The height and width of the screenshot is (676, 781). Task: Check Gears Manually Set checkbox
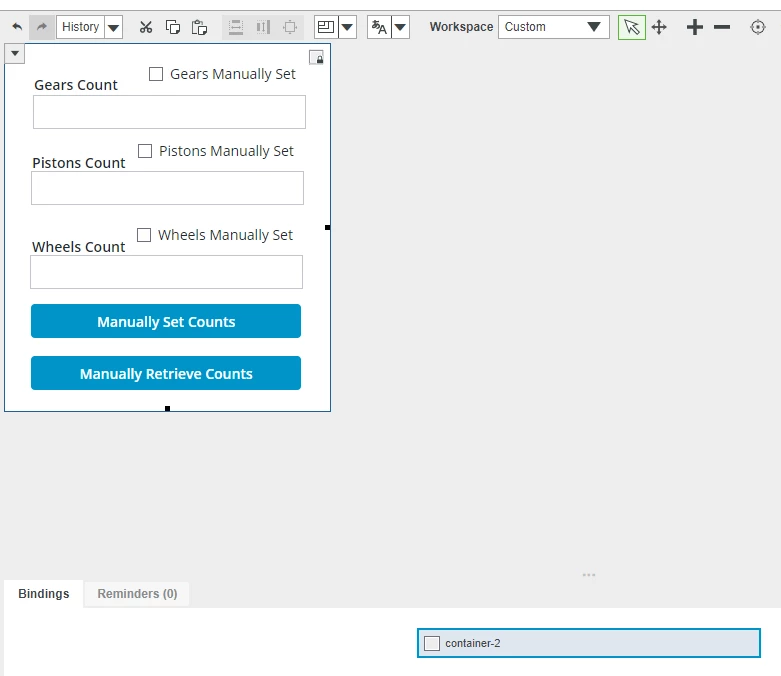click(x=156, y=74)
